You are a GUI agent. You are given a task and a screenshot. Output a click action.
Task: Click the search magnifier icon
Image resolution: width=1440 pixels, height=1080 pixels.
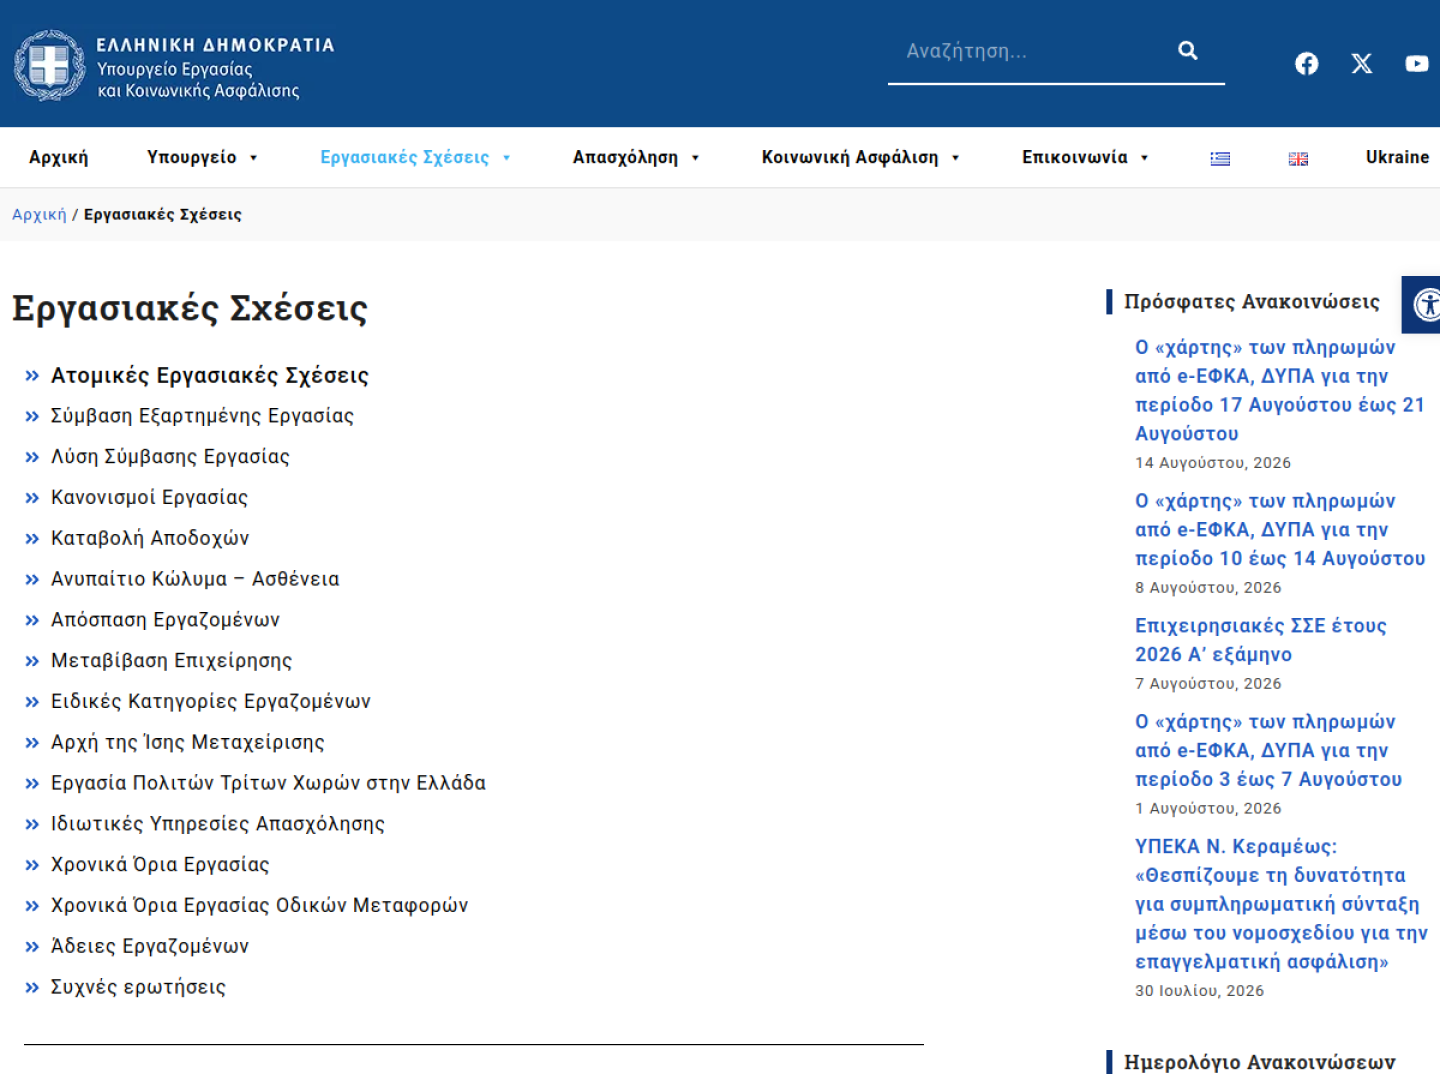coord(1187,50)
